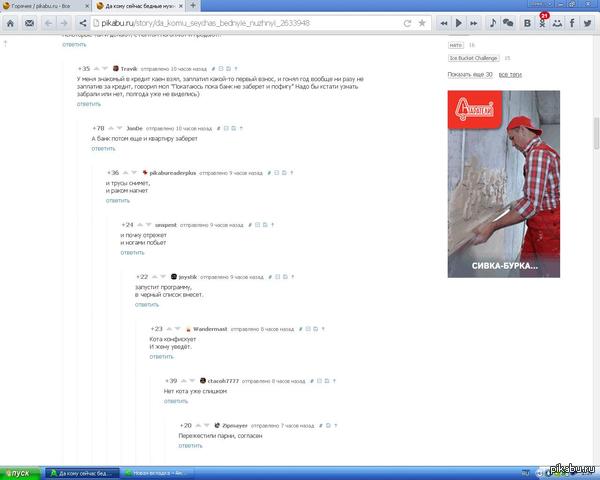The image size is (600, 480).
Task: Click 'ответить' under Travik's comment
Action: pos(89,104)
